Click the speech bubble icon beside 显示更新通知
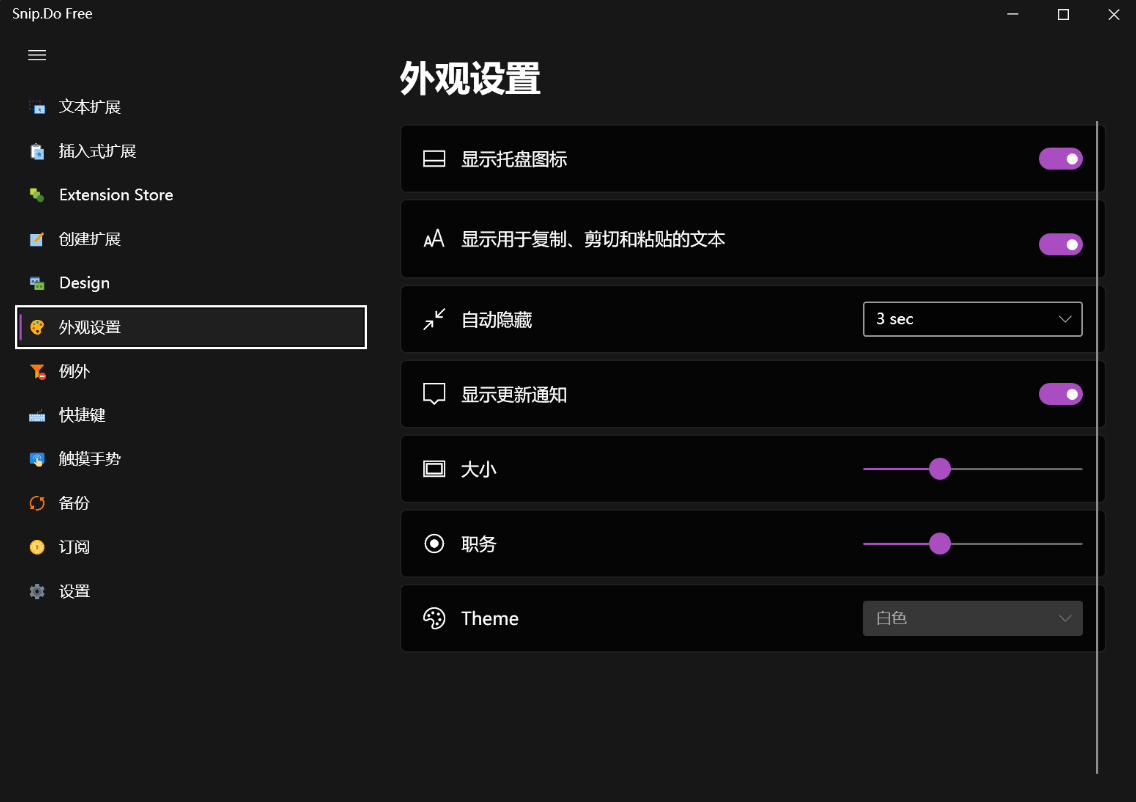The width and height of the screenshot is (1136, 802). [434, 394]
